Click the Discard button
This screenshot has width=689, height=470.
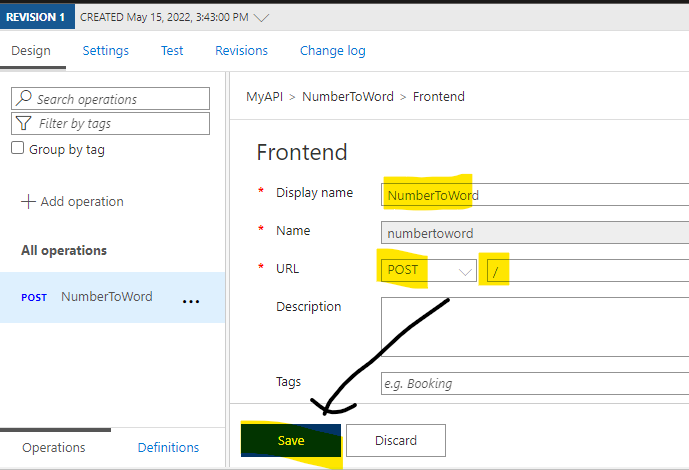(x=396, y=440)
